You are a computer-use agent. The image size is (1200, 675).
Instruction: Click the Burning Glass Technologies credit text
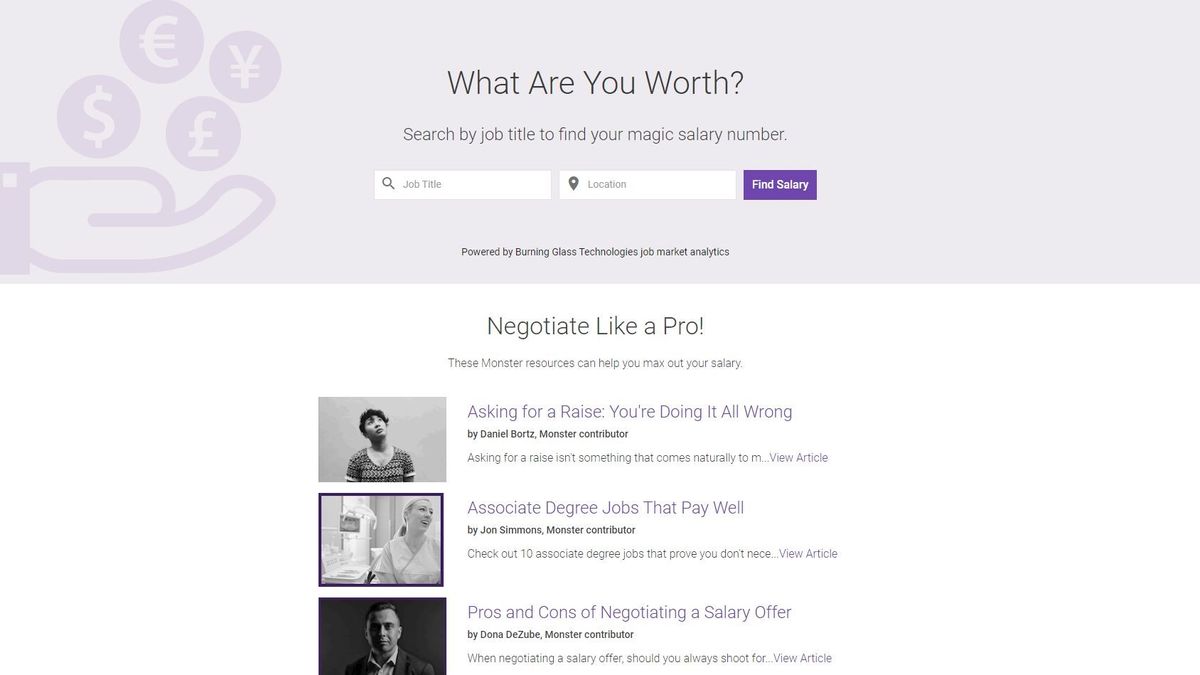point(595,251)
